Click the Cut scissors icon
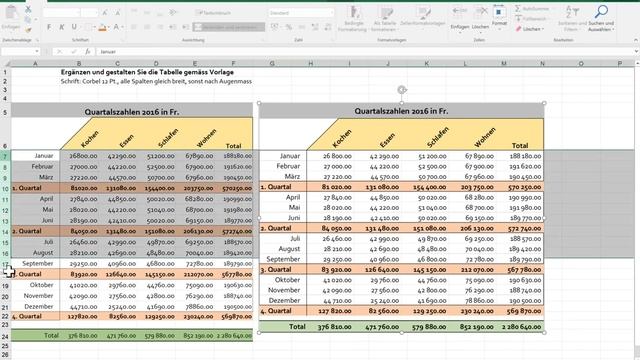The height and width of the screenshot is (360, 640). 28,9
